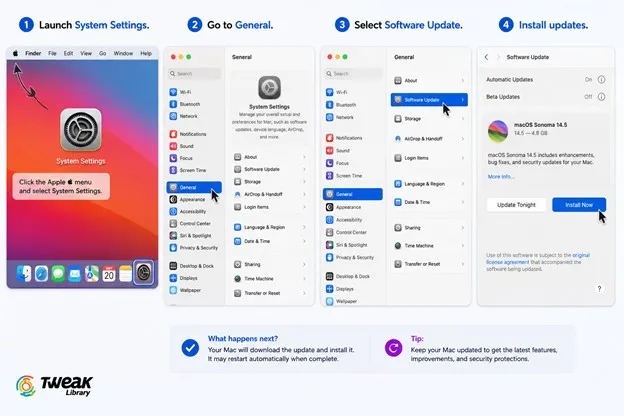Click the large System Settings icon on the desktop

(x=81, y=130)
